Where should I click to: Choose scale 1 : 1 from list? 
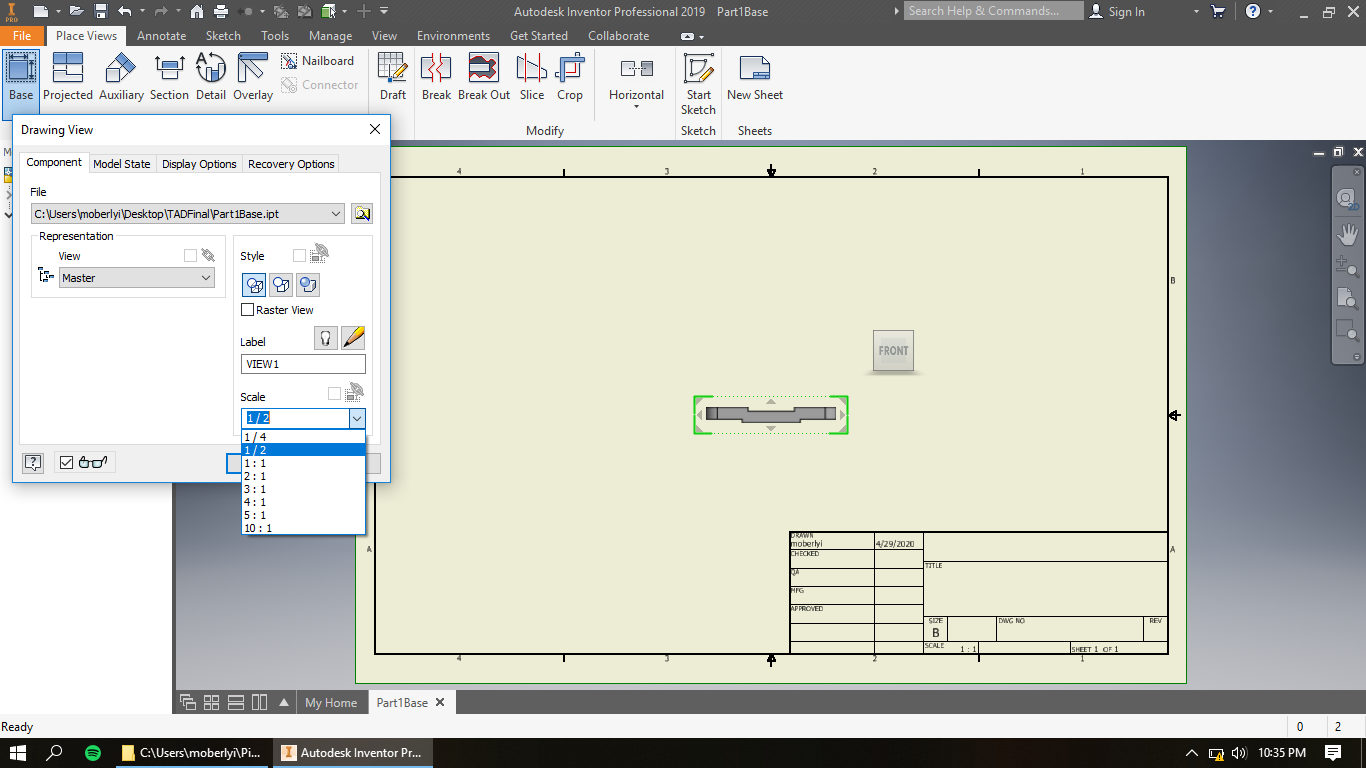[303, 463]
